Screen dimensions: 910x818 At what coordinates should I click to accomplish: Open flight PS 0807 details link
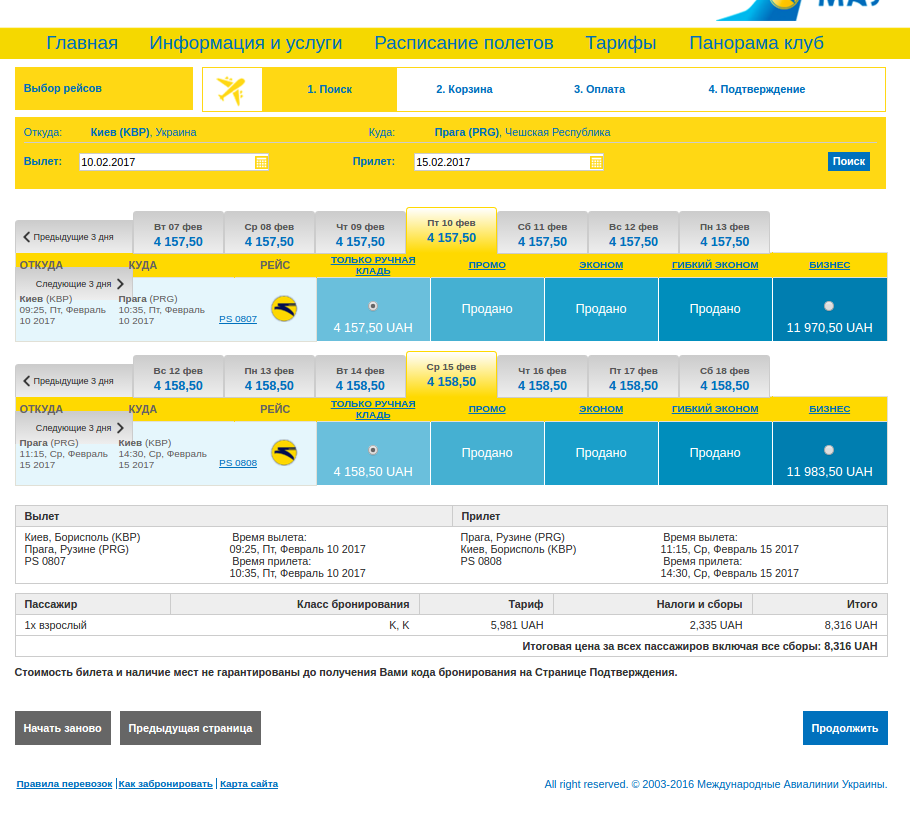pos(238,319)
